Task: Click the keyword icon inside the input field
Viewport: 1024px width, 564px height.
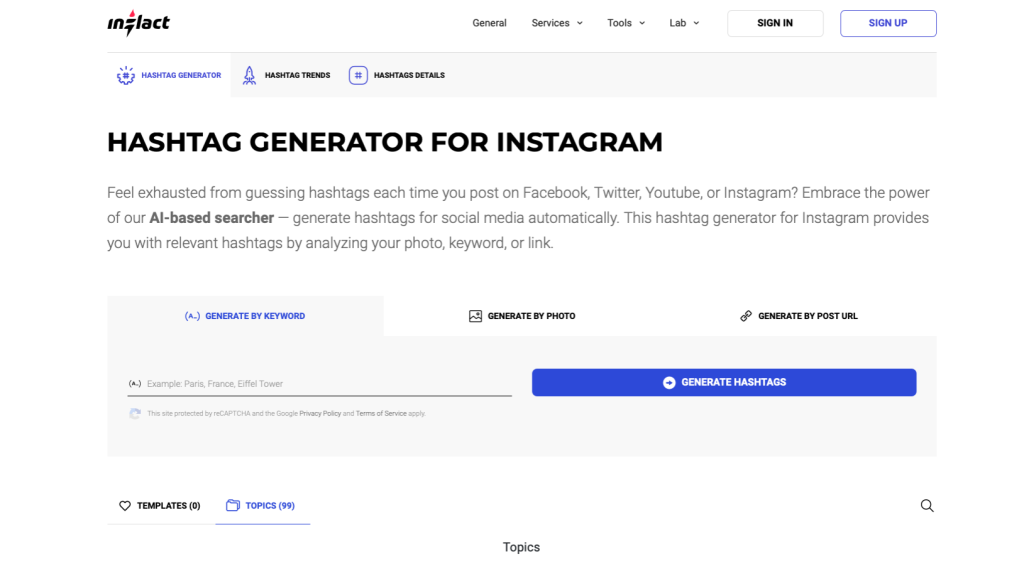Action: (x=135, y=384)
